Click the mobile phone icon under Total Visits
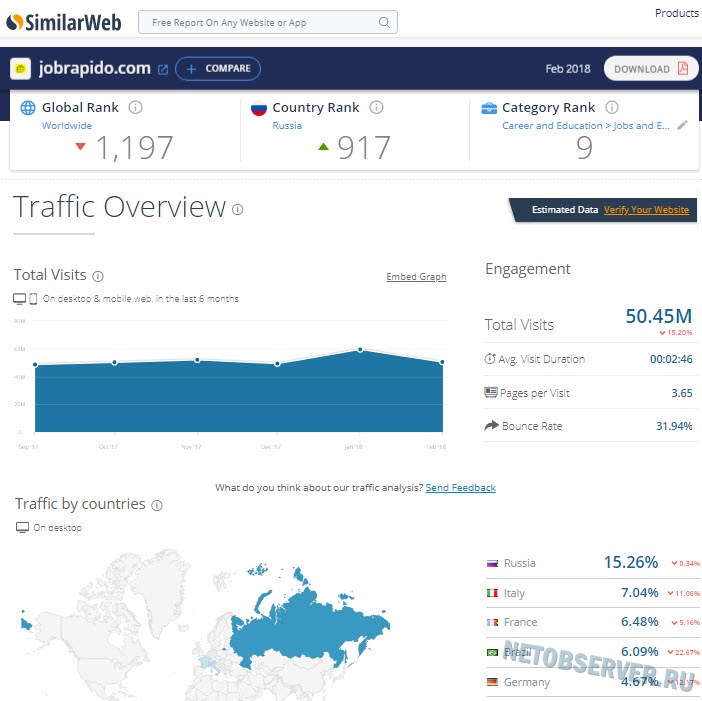Viewport: 702px width, 701px height. (33, 299)
